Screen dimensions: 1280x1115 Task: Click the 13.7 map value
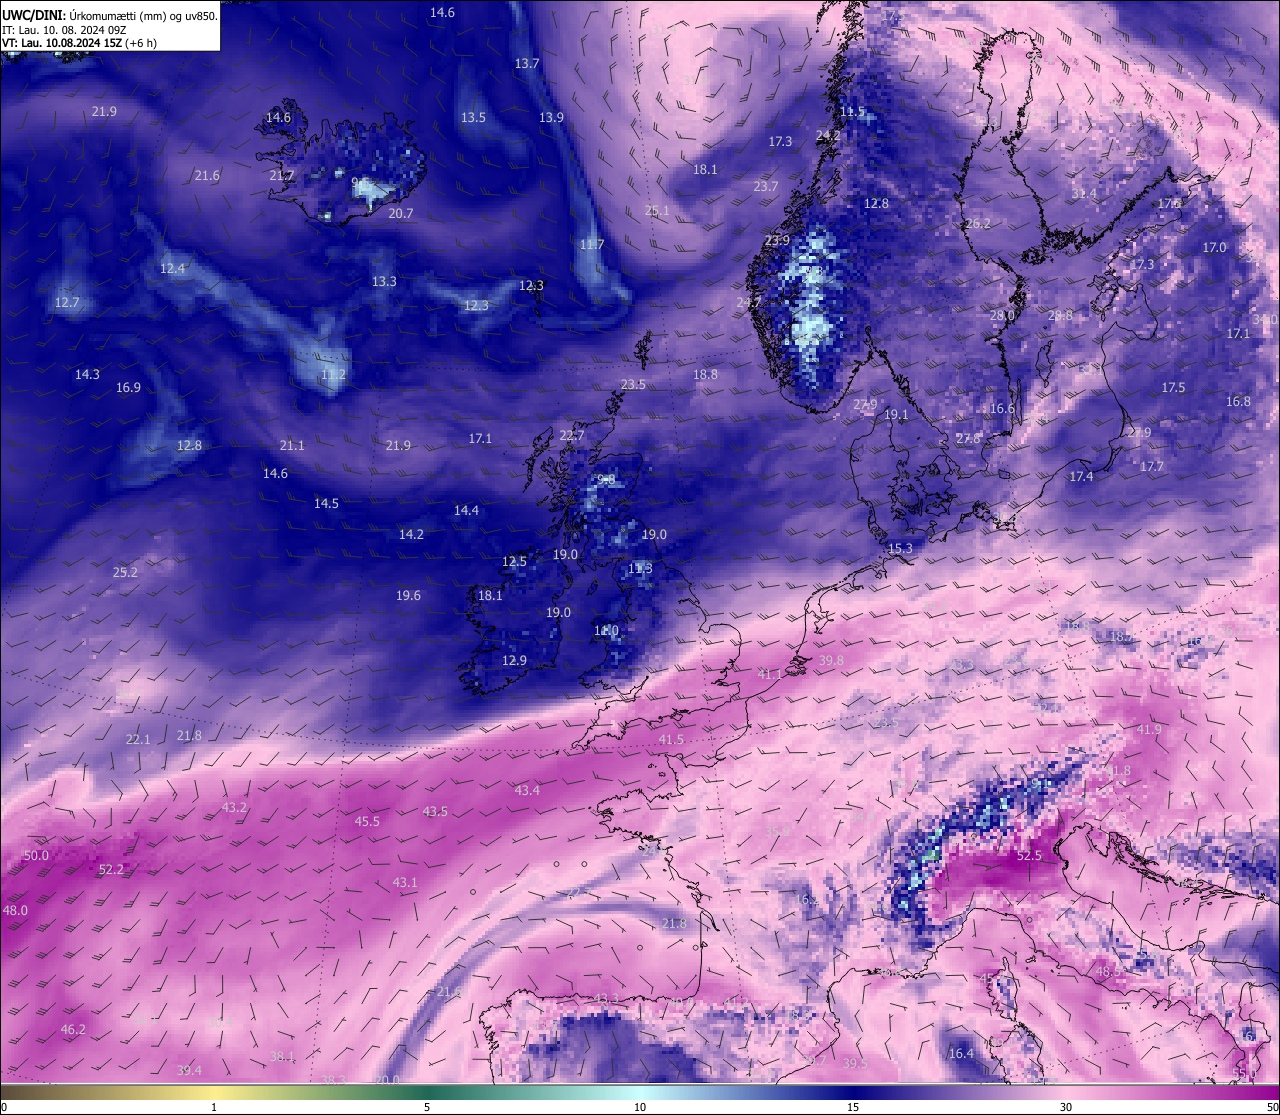(x=527, y=64)
